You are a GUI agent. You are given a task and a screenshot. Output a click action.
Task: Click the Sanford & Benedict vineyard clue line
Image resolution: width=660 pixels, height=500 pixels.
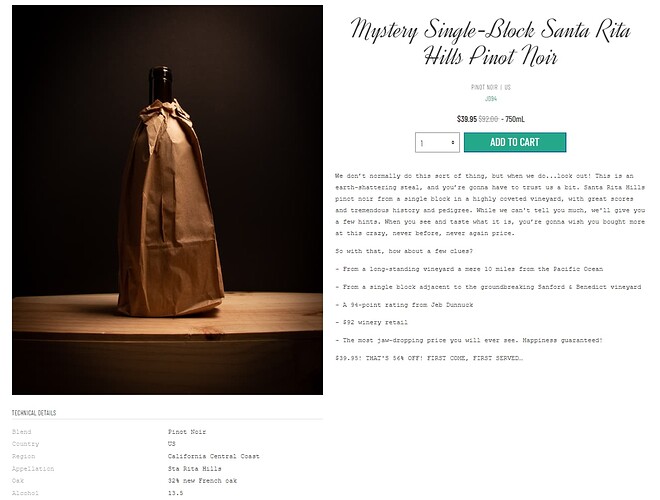tap(488, 287)
